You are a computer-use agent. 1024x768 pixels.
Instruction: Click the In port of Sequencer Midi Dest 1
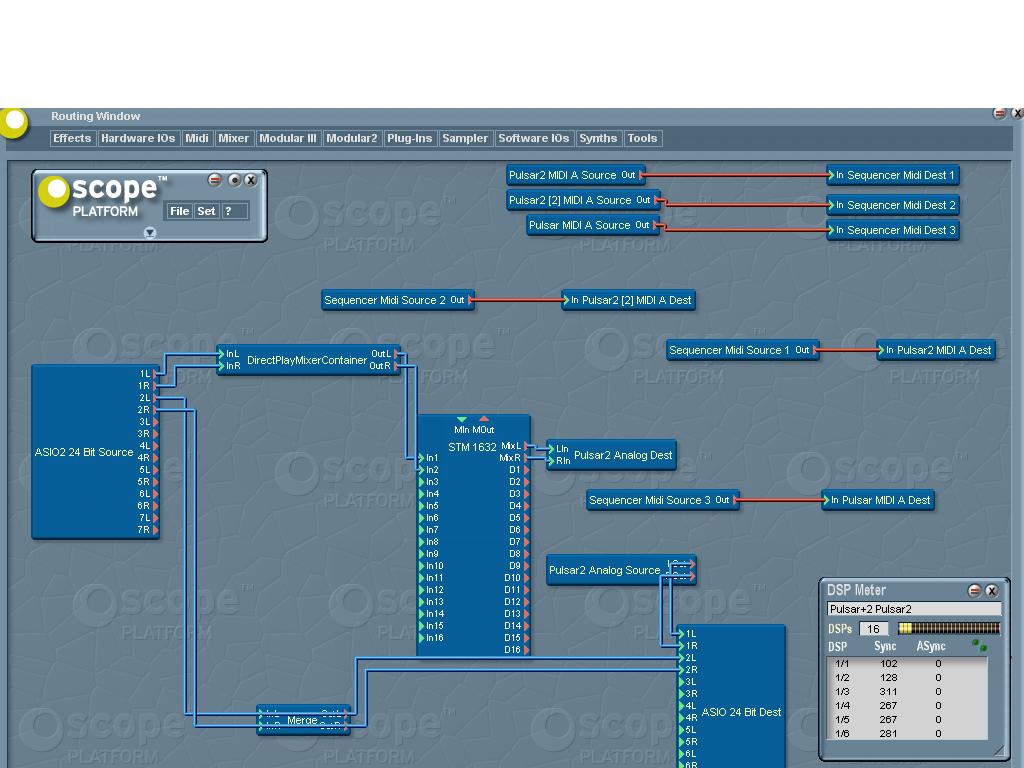click(831, 175)
